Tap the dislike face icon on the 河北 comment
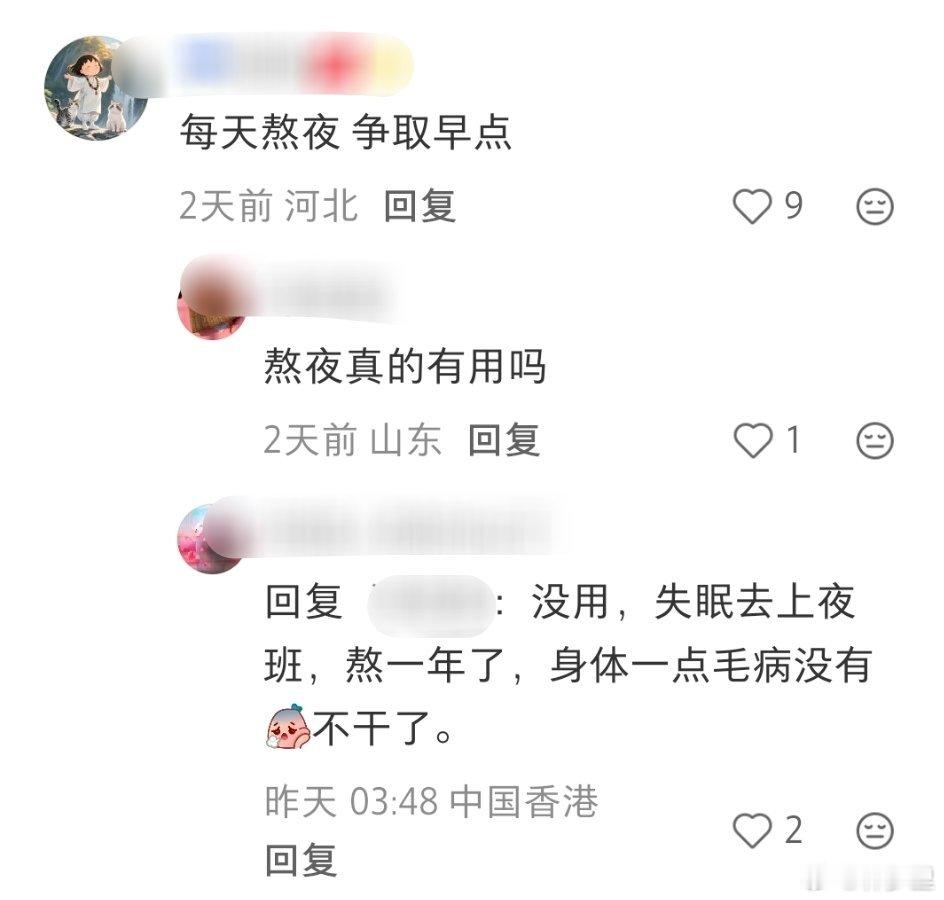This screenshot has width=944, height=900. (x=874, y=206)
